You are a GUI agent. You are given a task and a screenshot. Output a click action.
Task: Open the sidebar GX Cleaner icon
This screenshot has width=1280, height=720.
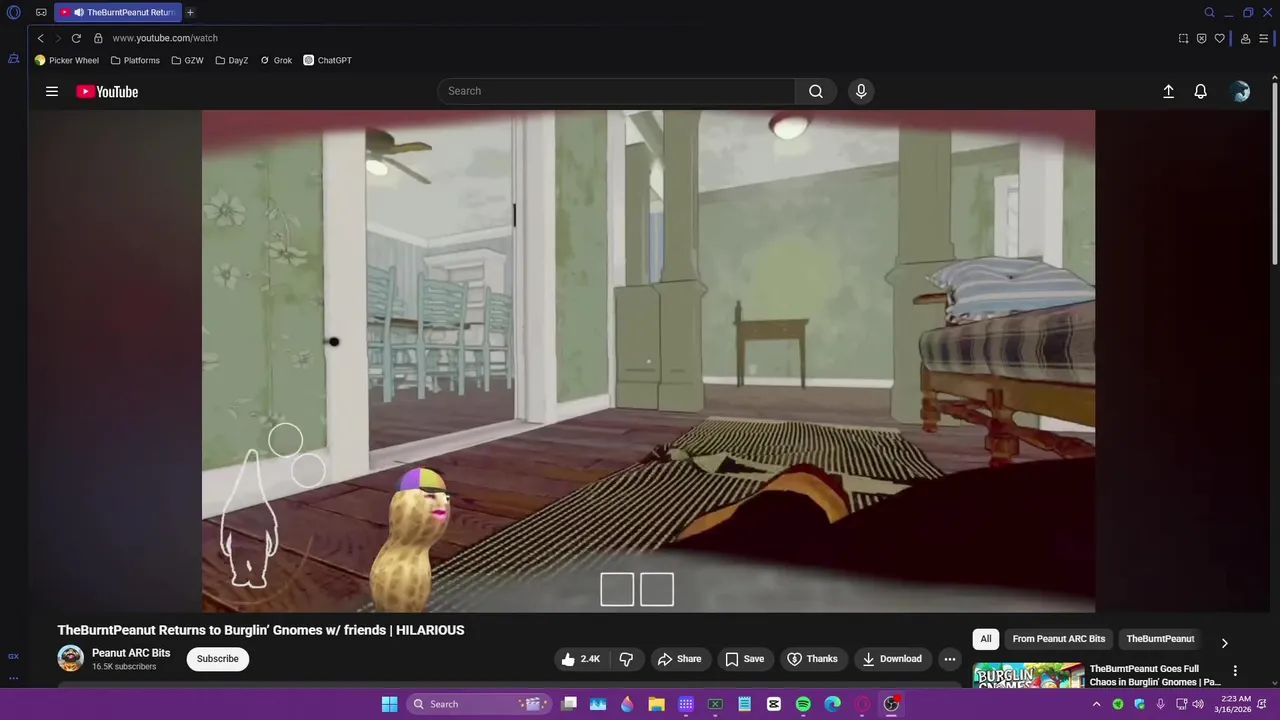[x=13, y=59]
